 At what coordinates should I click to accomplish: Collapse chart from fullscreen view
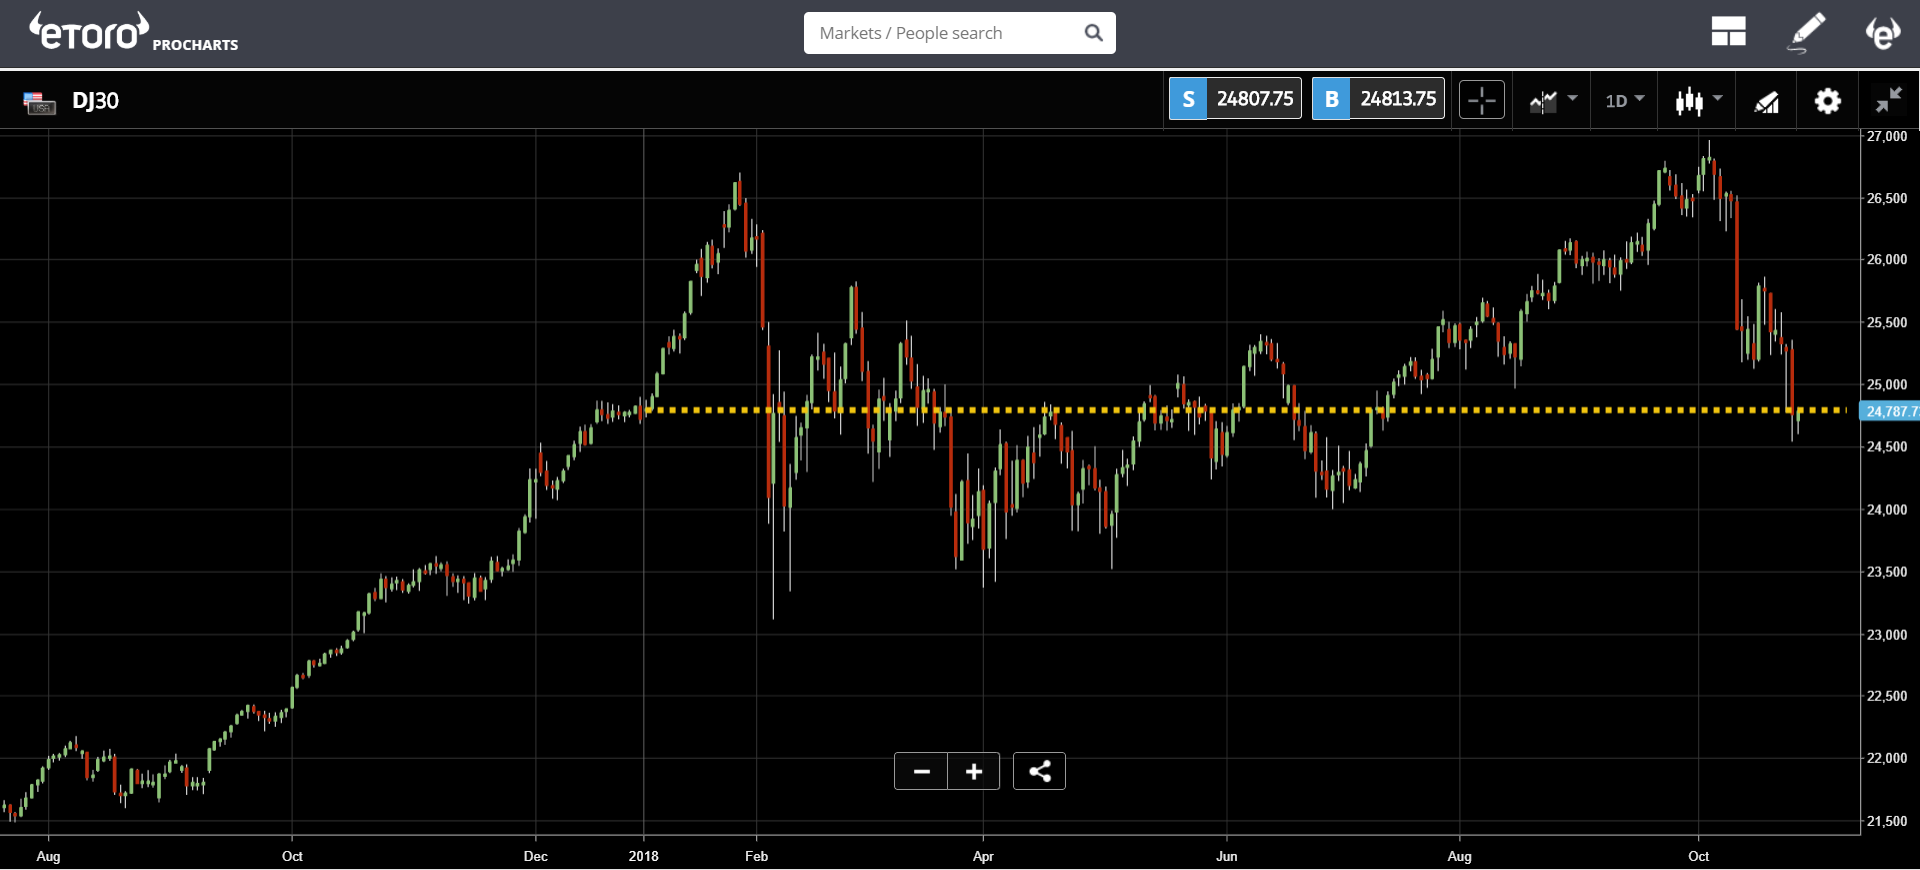1888,100
